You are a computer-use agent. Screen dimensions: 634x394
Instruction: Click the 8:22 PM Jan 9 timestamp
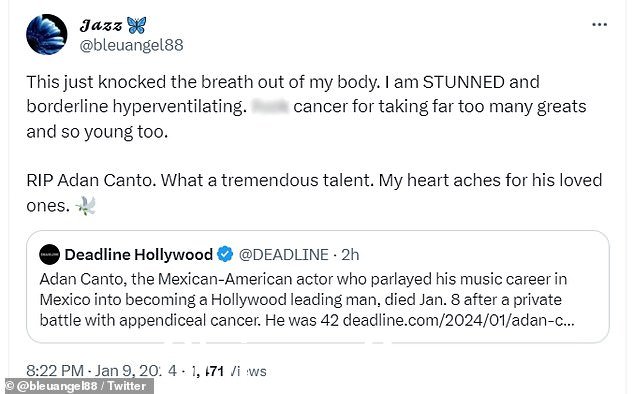[101, 371]
